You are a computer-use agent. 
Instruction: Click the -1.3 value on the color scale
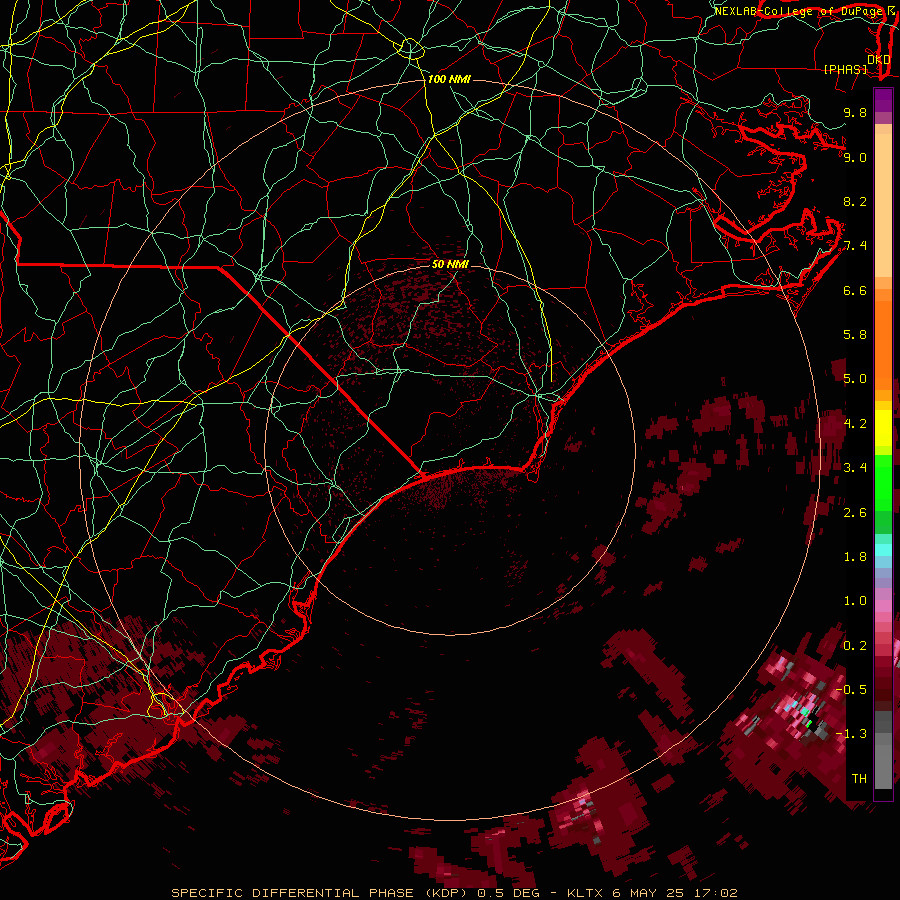851,734
